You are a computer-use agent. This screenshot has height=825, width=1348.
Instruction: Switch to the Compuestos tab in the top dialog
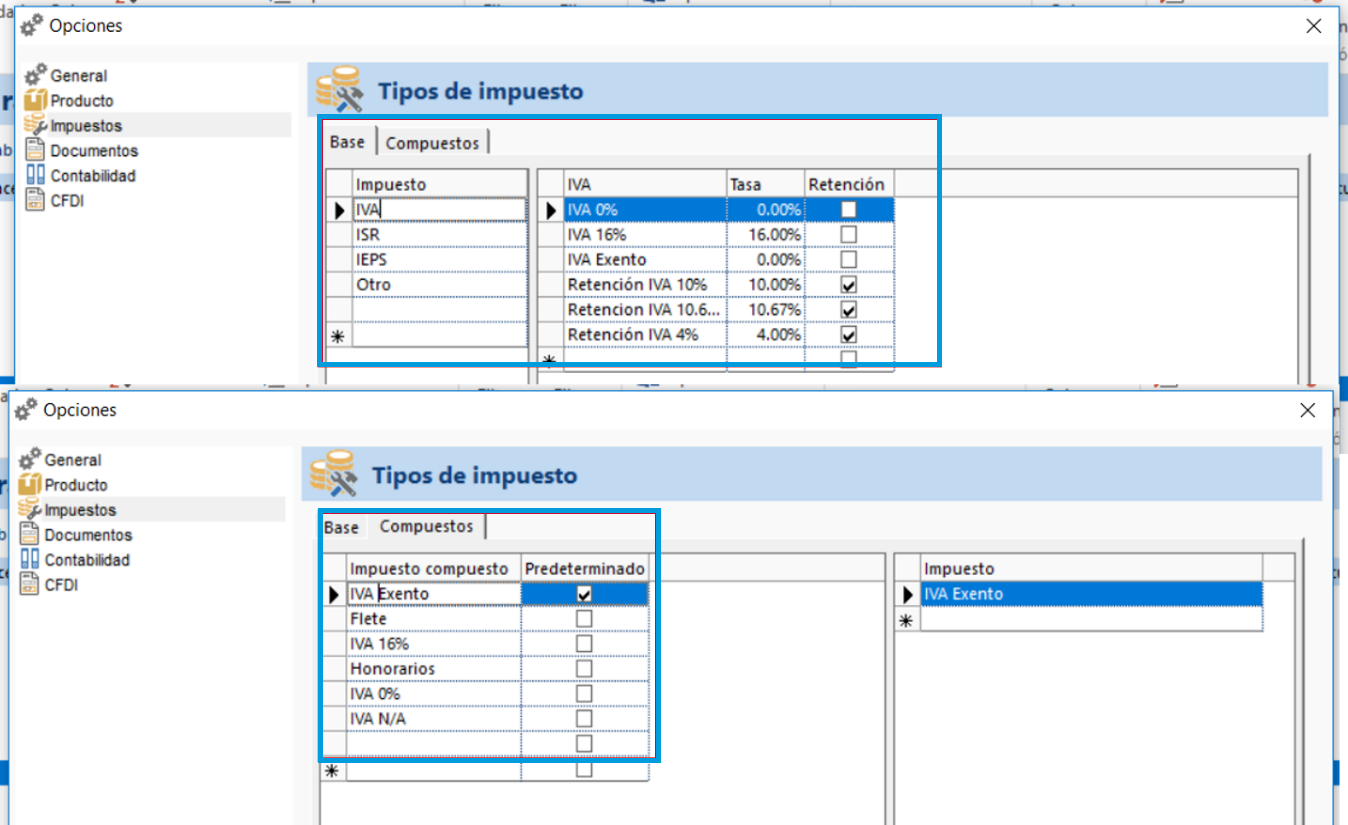pos(432,143)
